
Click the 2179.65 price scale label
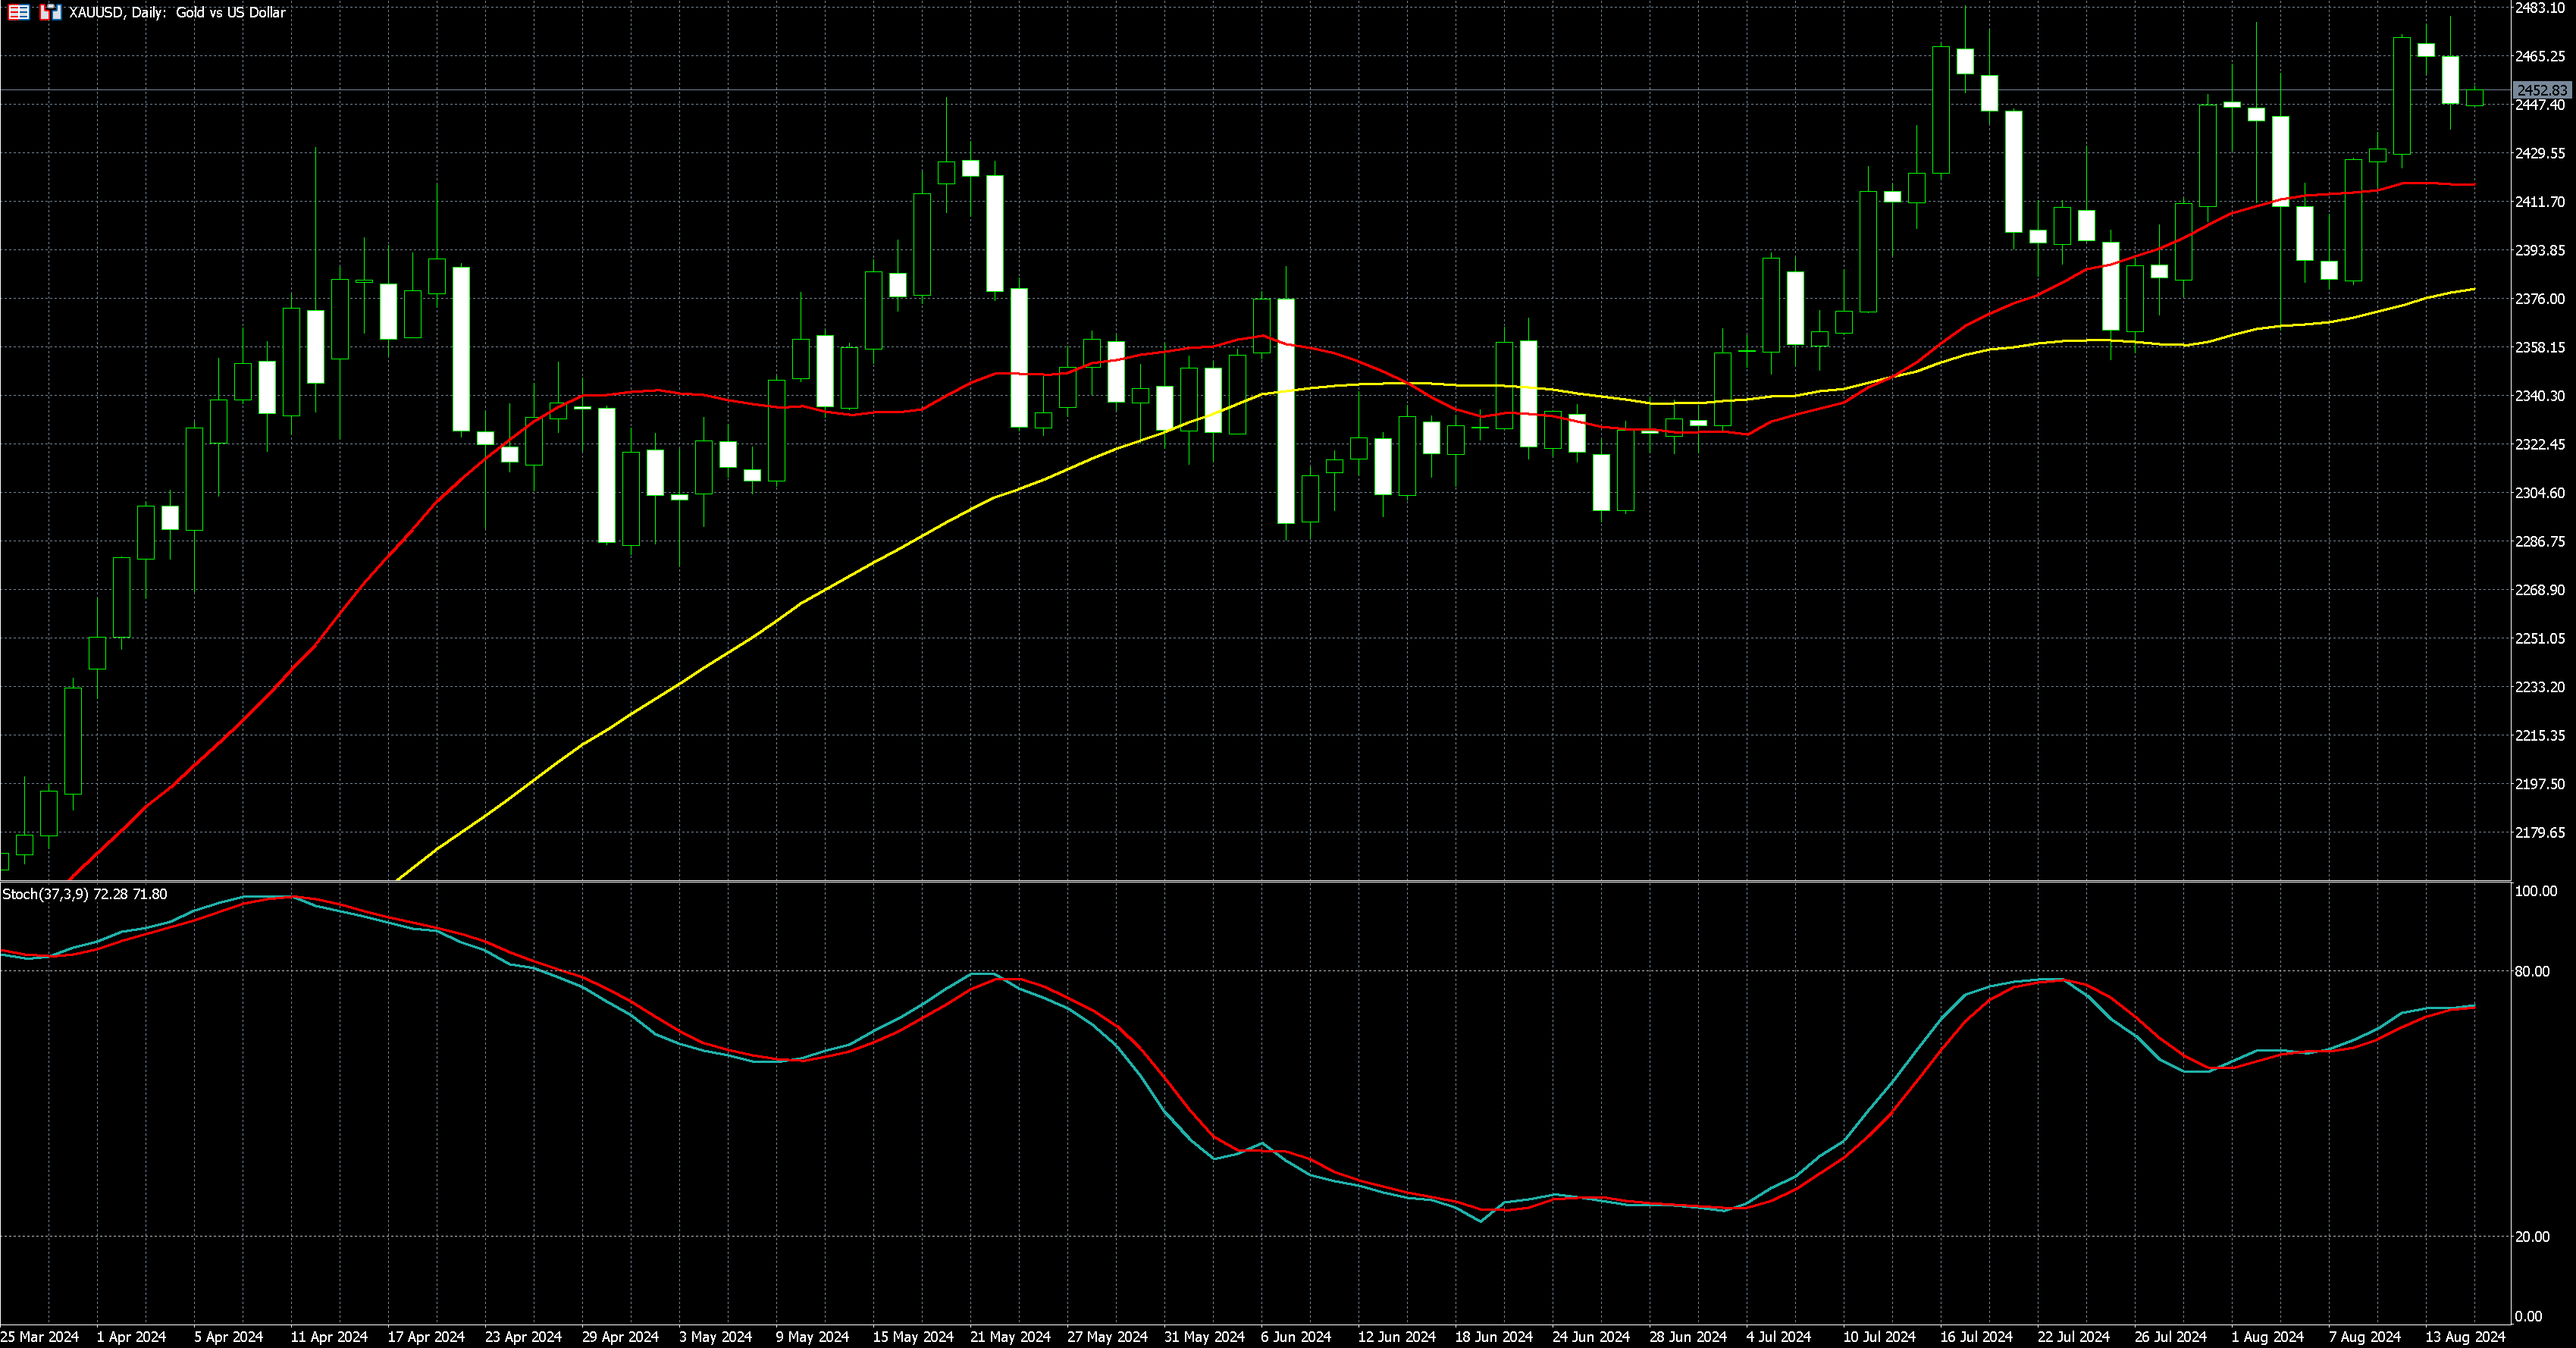[2540, 833]
